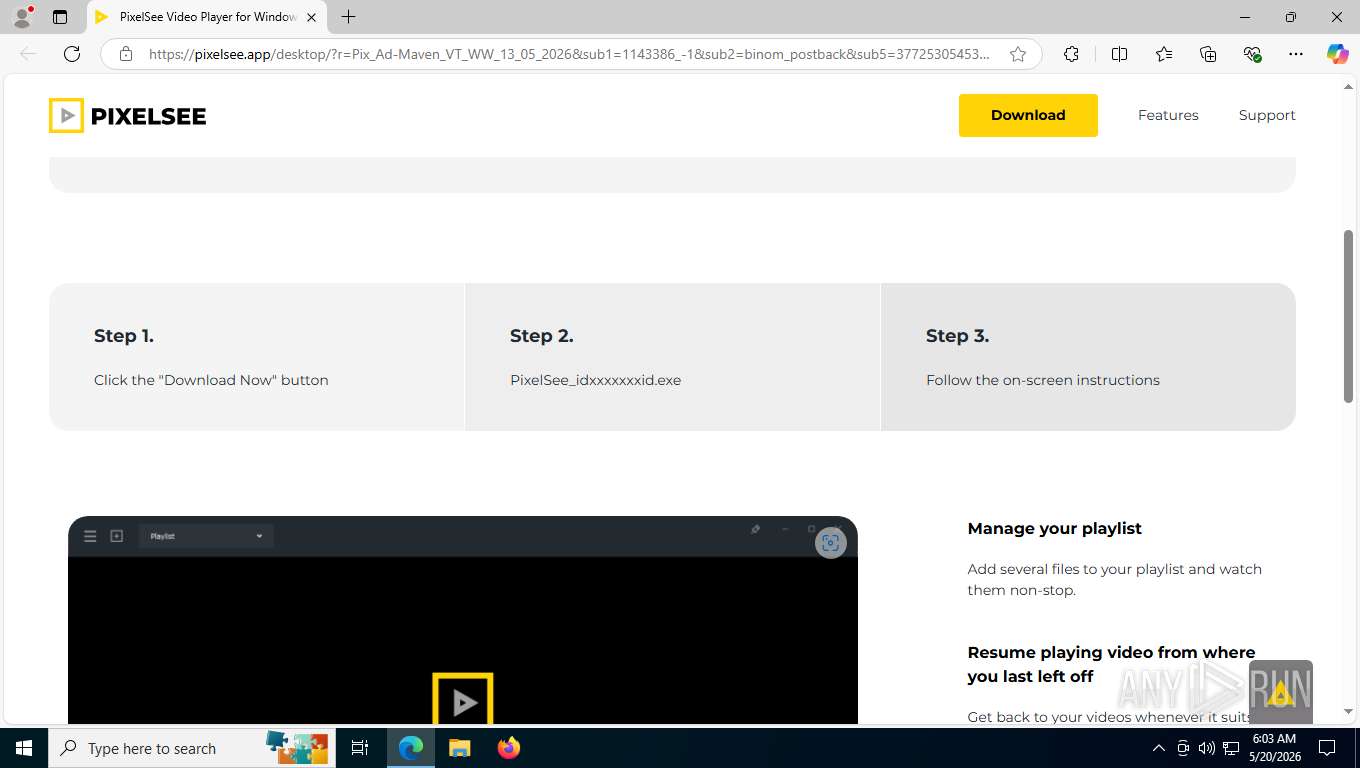Open a new browser tab

348,17
